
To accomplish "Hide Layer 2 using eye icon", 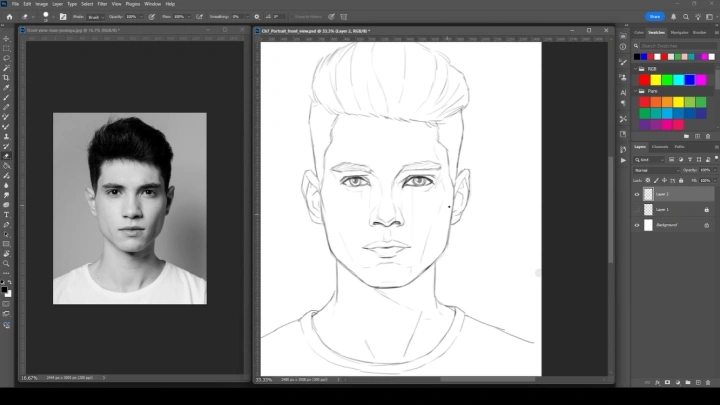I will tap(637, 195).
